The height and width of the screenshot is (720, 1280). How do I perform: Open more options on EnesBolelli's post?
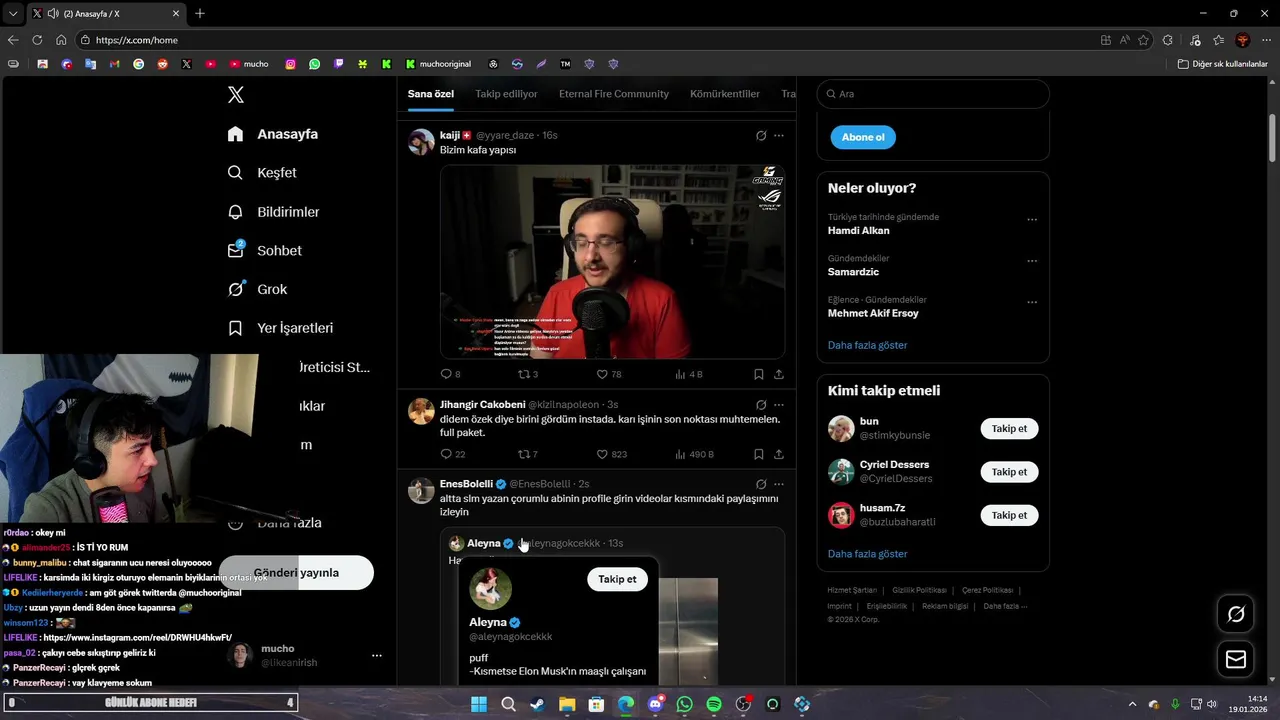coord(779,484)
